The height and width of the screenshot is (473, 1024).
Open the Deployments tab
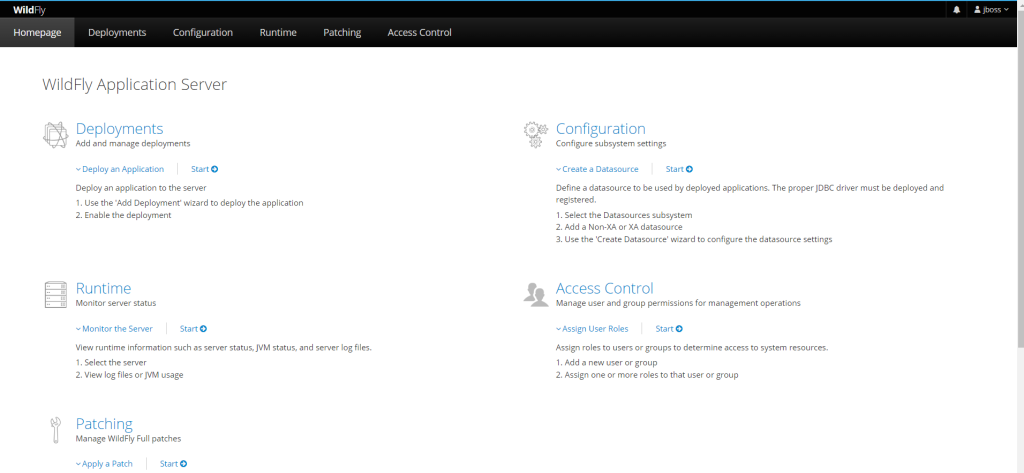pyautogui.click(x=117, y=33)
